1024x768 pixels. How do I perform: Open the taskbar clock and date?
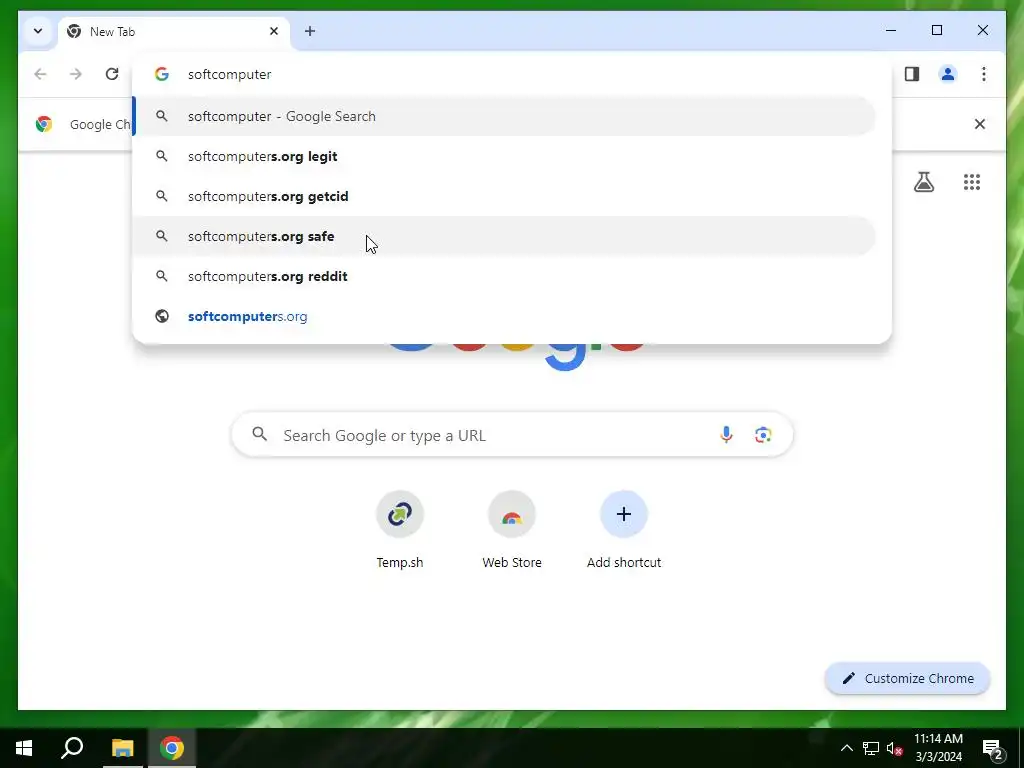(x=938, y=748)
